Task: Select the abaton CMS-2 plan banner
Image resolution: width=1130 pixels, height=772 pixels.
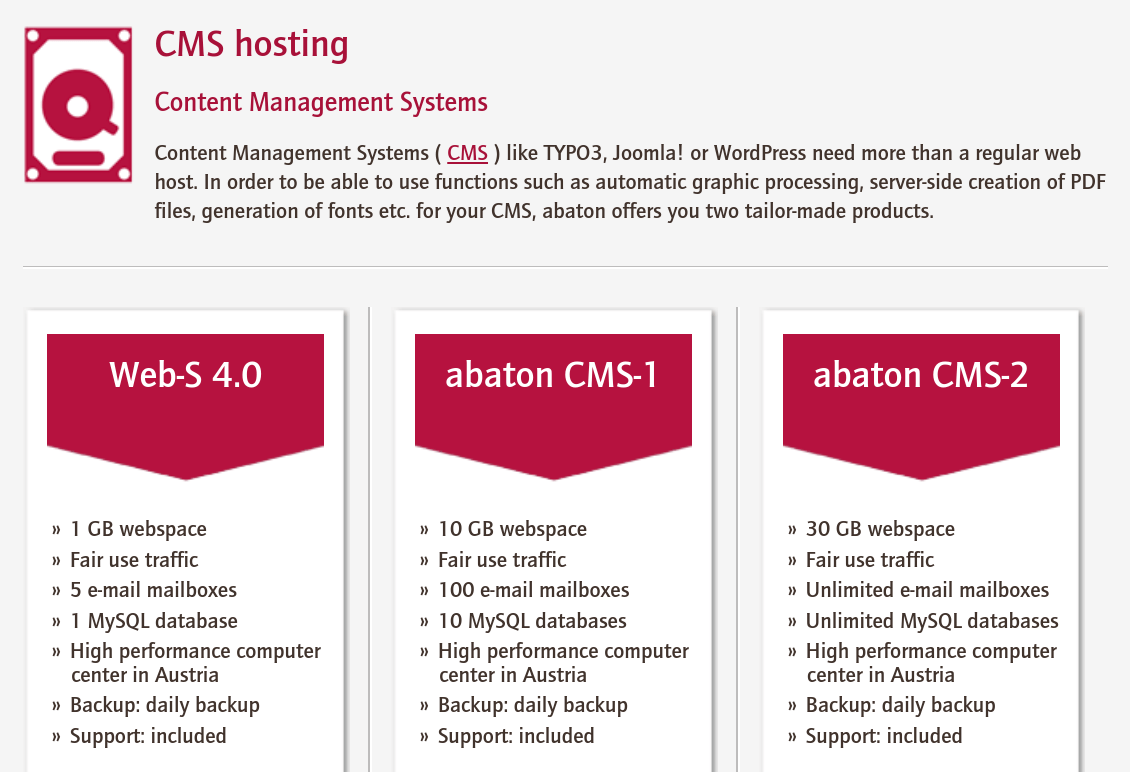Action: (x=921, y=407)
